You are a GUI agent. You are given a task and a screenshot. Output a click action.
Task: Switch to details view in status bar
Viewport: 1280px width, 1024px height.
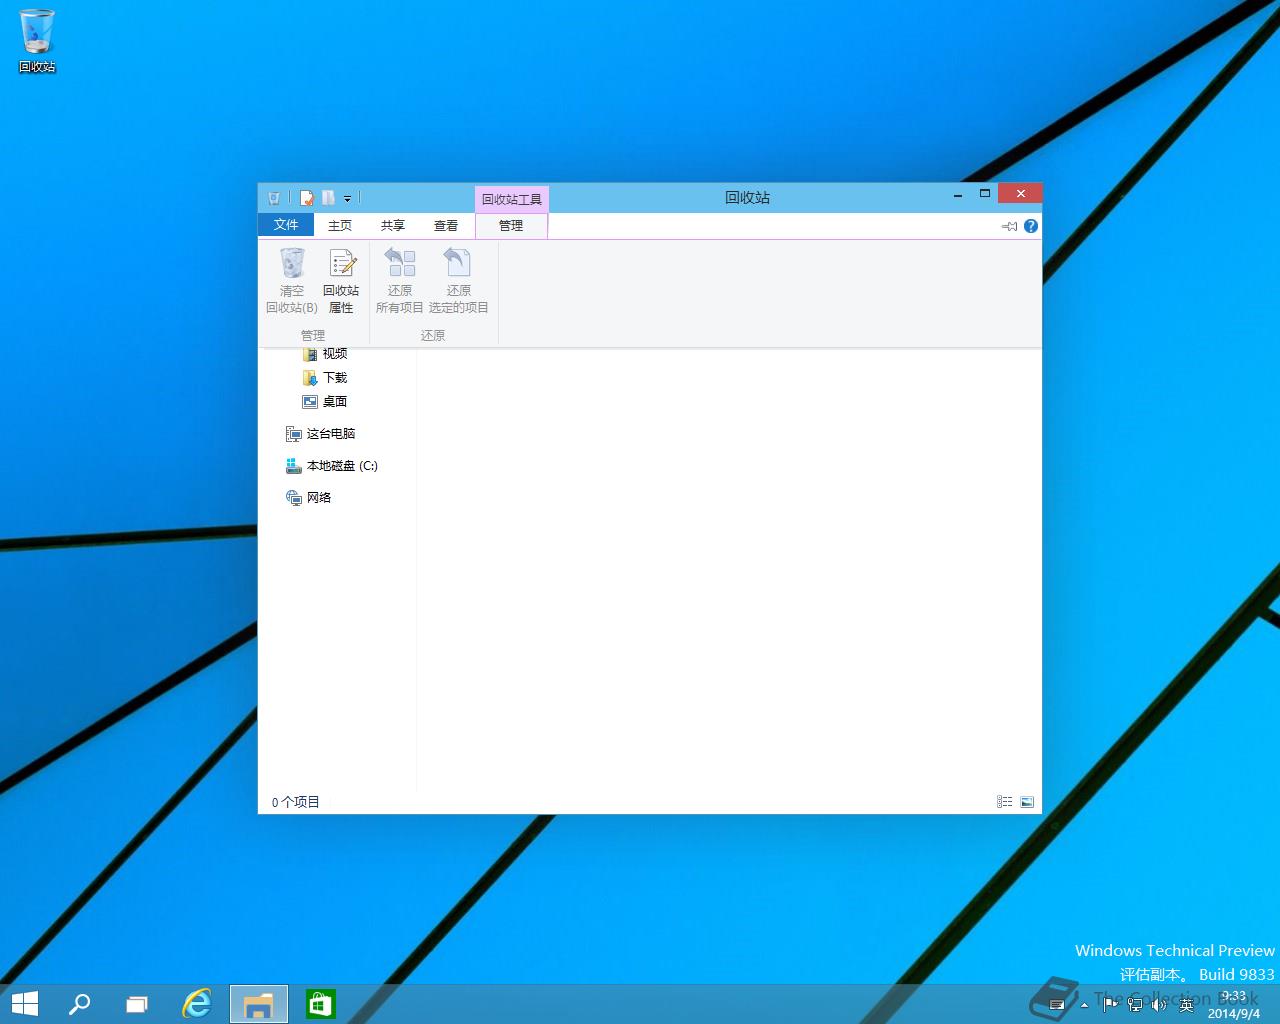coord(1004,802)
